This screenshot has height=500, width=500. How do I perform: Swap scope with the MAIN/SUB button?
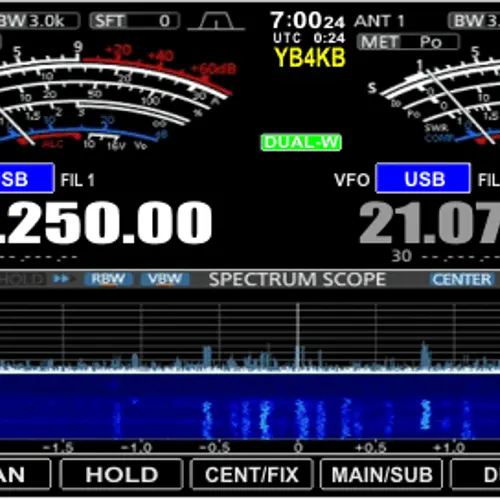click(x=382, y=474)
